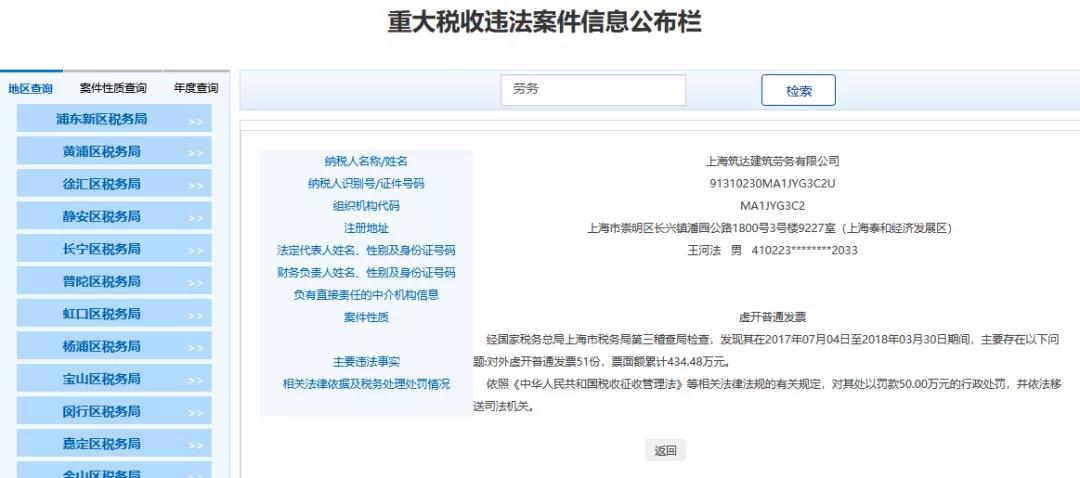
Task: Switch to the 地区查询 tab
Action: click(31, 88)
